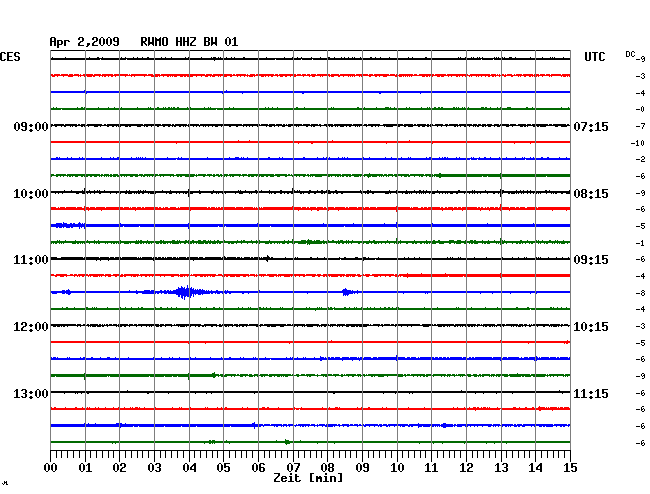Select the 03 minute axis label
This screenshot has height=494, width=650.
[x=154, y=468]
